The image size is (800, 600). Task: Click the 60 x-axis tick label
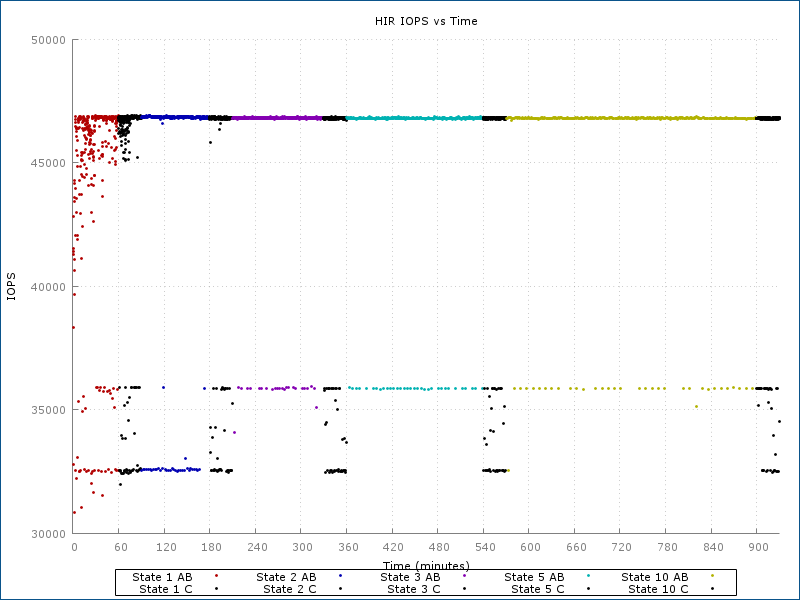pyautogui.click(x=121, y=547)
